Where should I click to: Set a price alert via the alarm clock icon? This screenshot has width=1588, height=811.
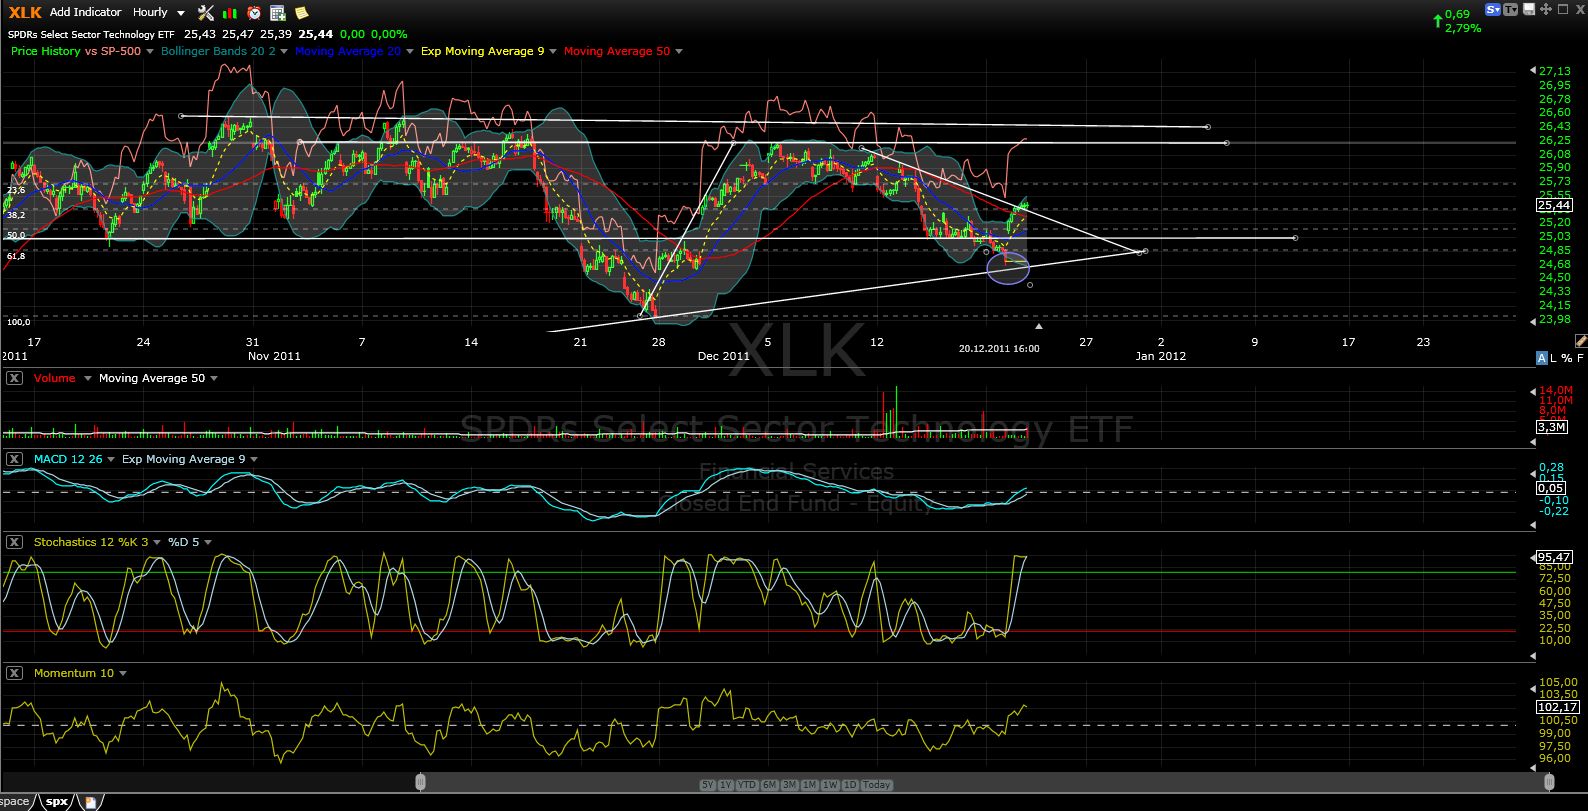(254, 12)
